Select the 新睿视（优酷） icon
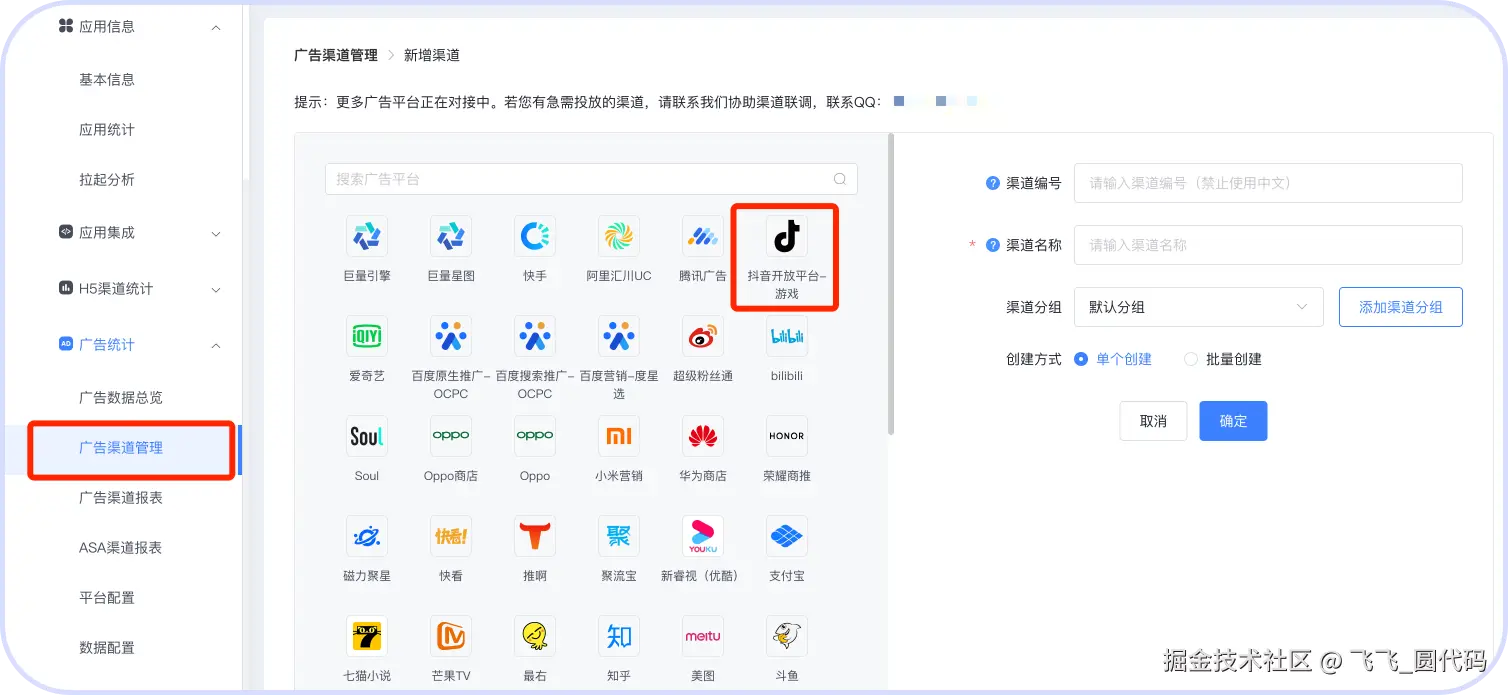1508x695 pixels. 703,536
